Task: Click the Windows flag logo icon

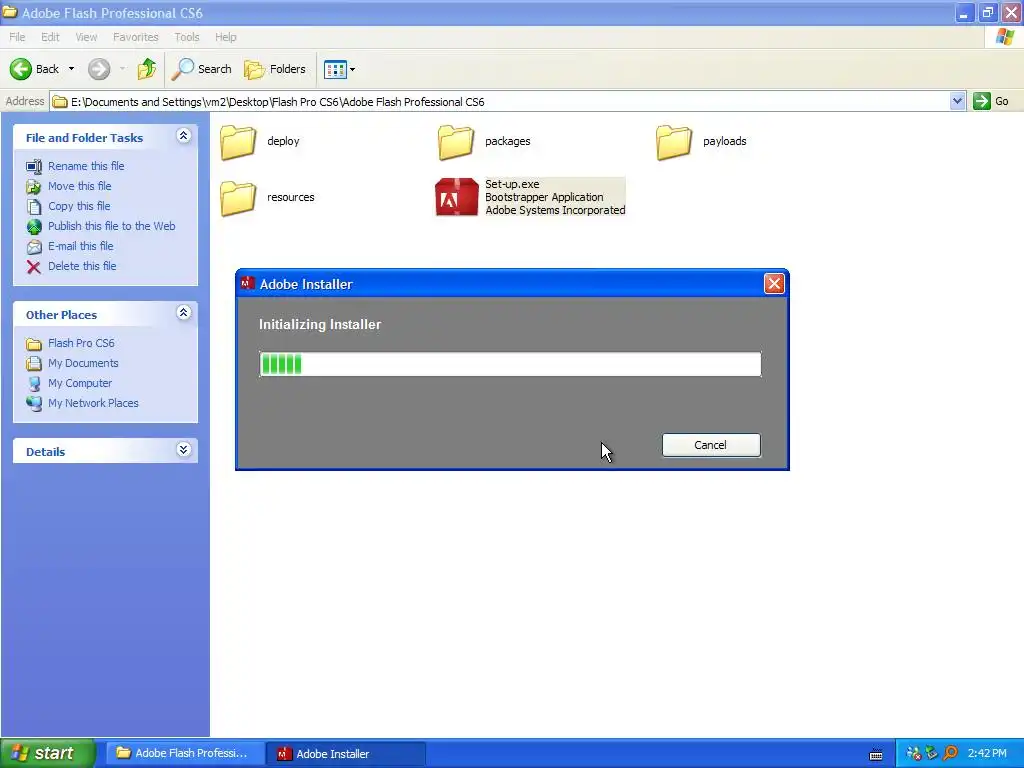Action: click(1005, 37)
